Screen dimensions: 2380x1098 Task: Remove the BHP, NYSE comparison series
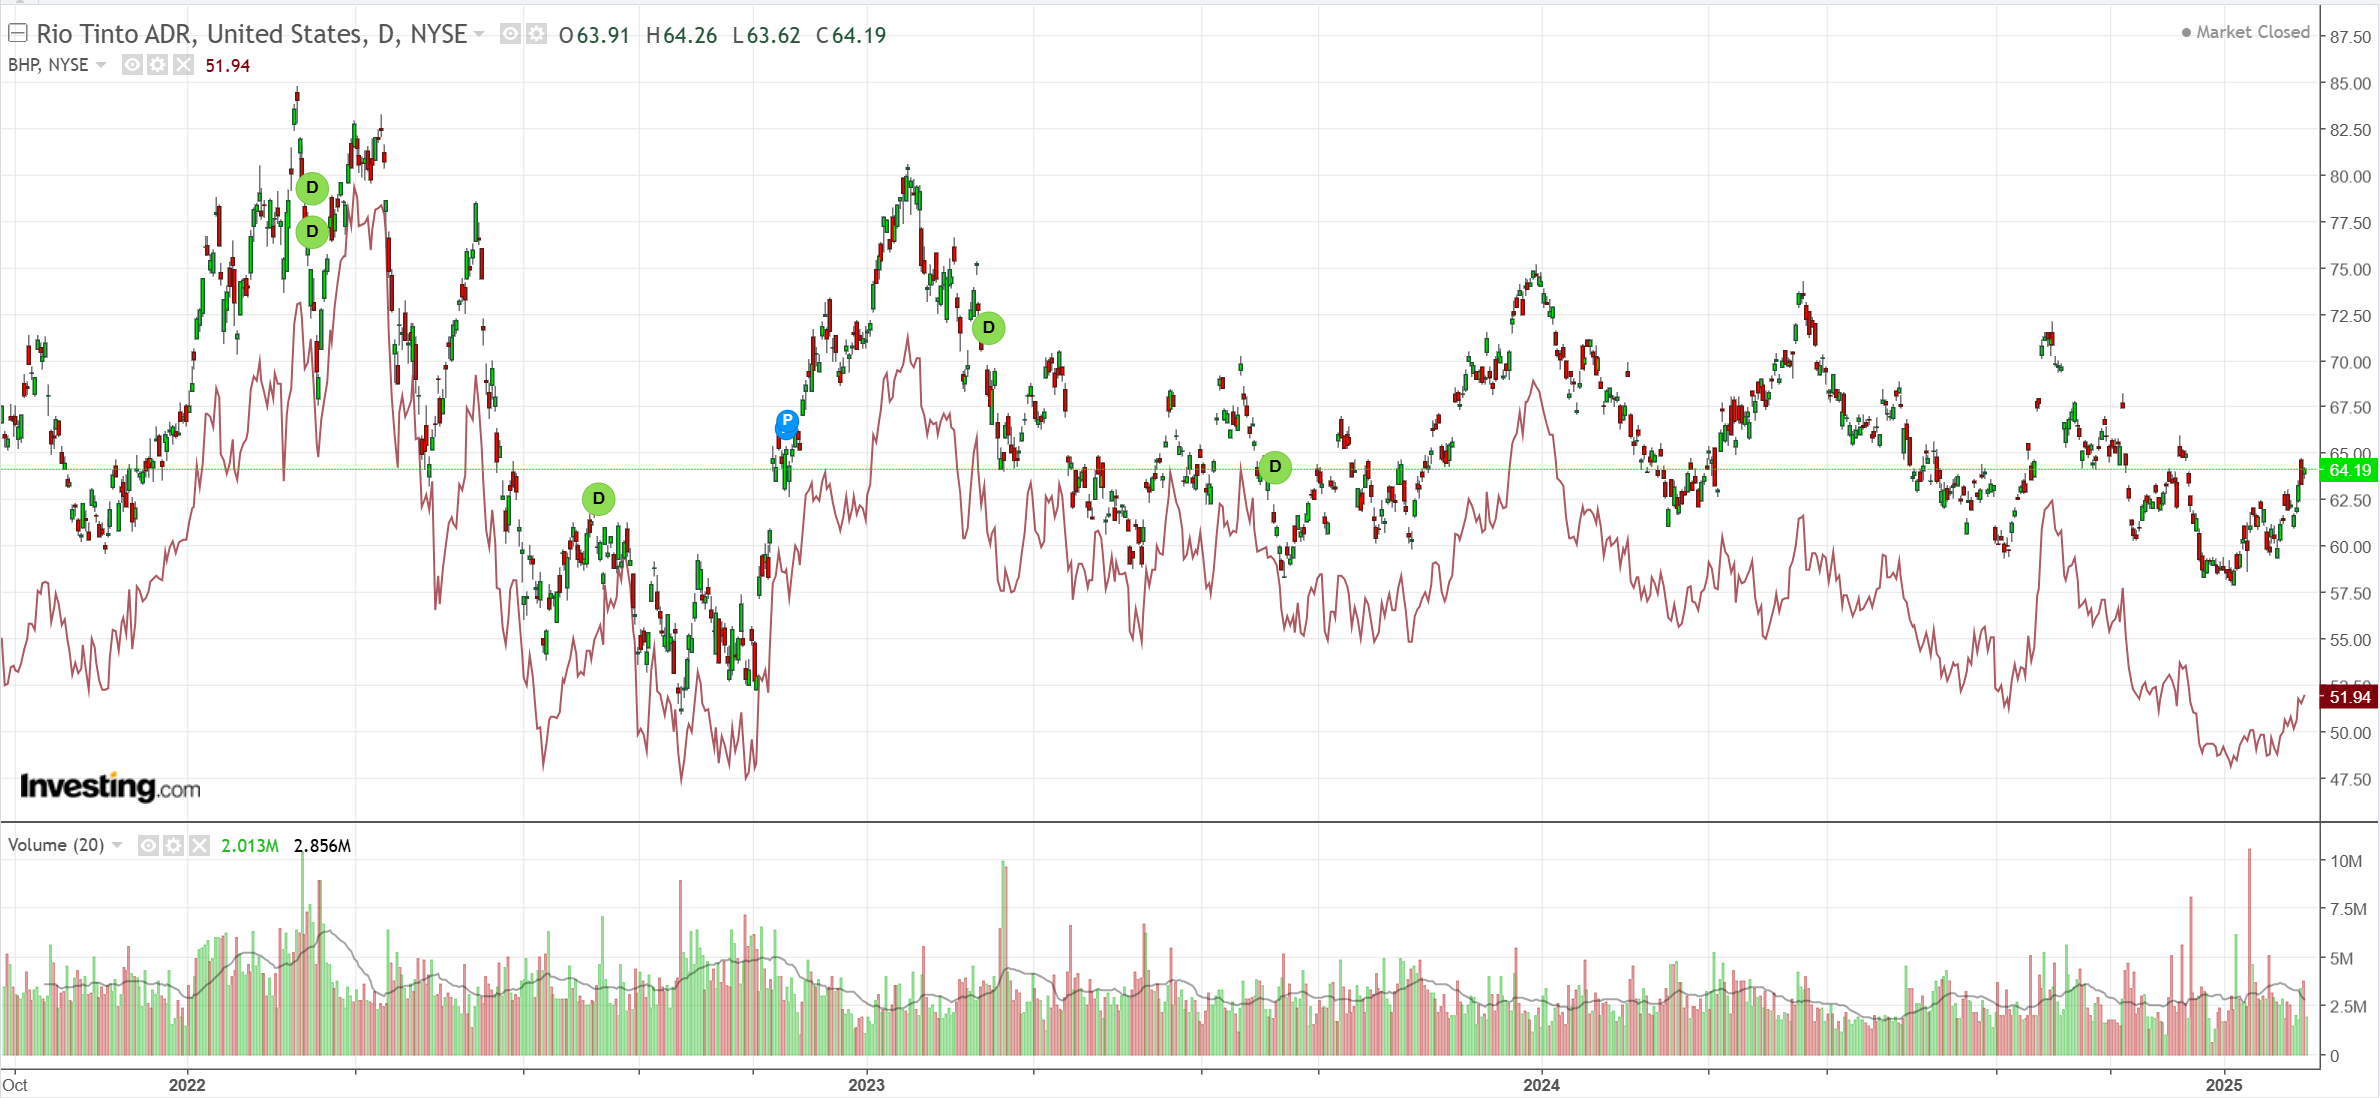pos(183,65)
